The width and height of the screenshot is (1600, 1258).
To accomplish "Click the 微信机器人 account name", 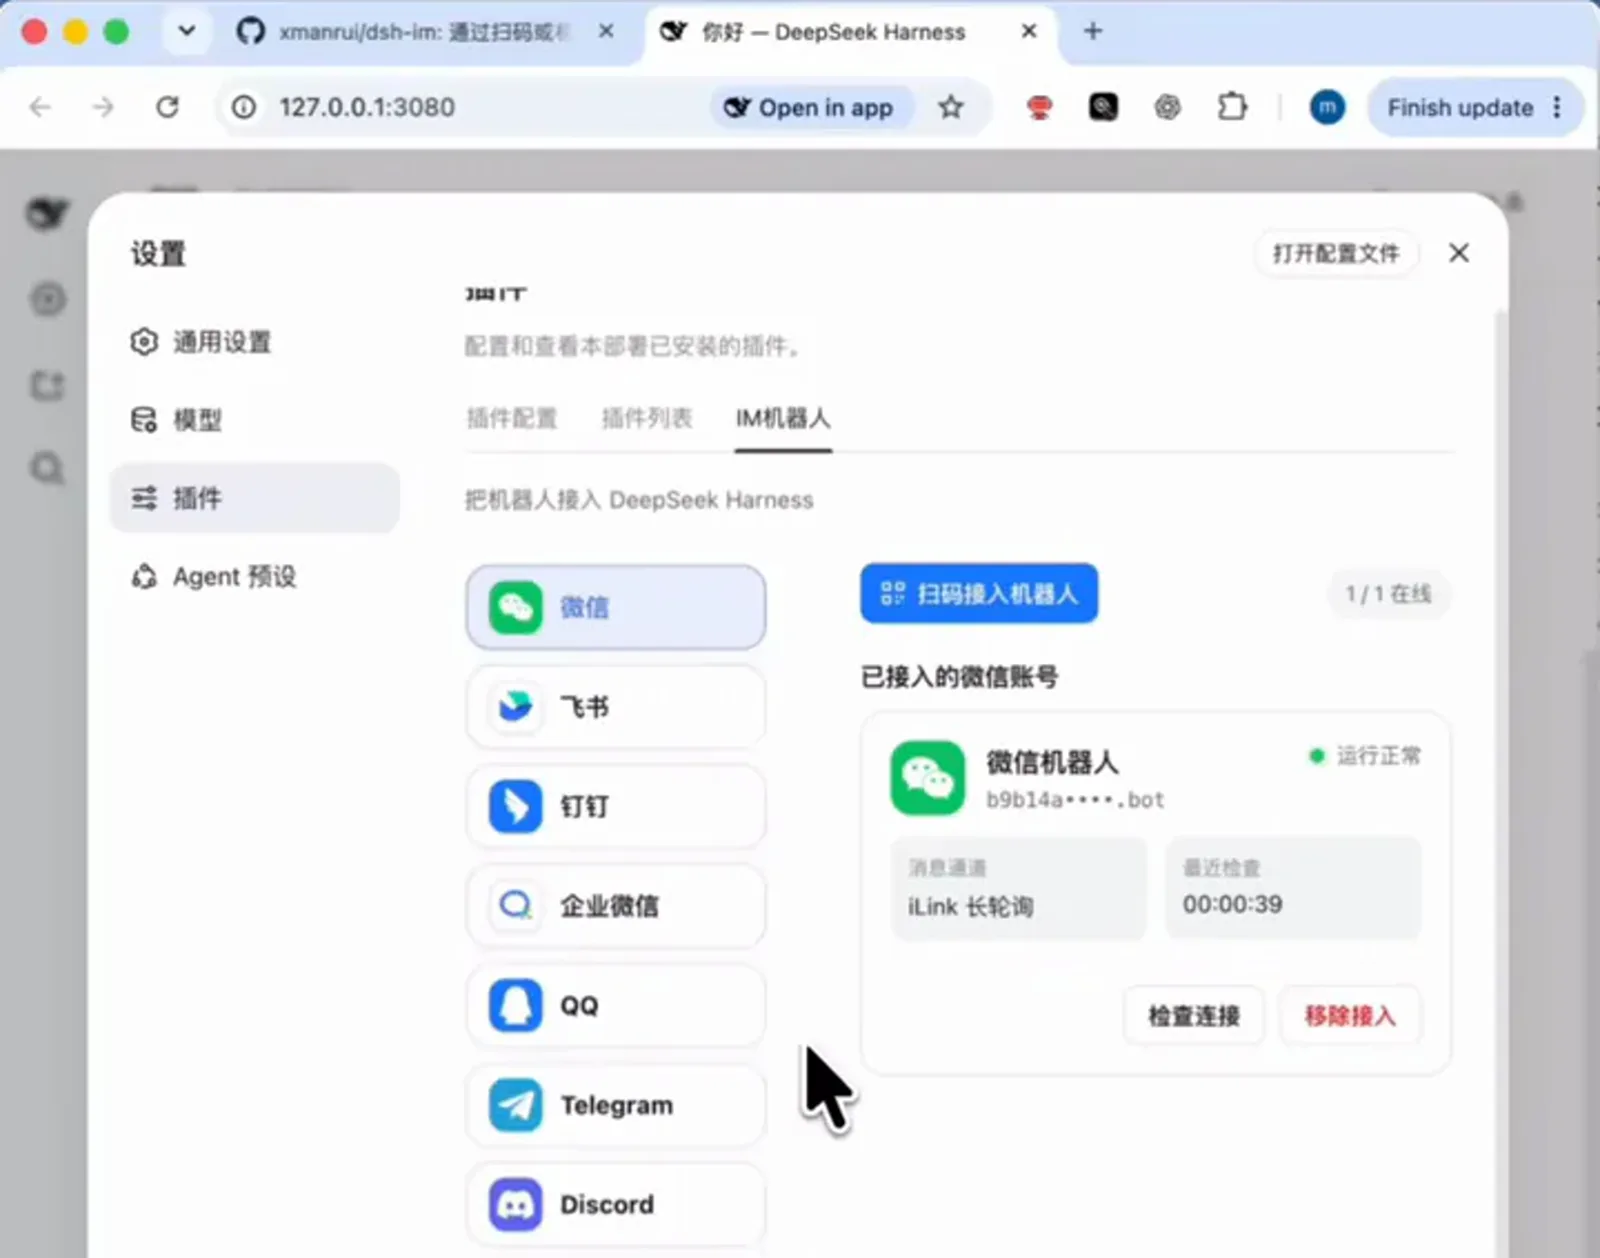I will pos(1052,762).
